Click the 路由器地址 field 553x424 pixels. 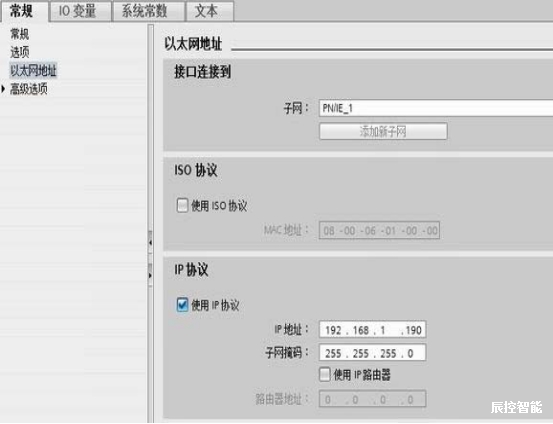372,399
